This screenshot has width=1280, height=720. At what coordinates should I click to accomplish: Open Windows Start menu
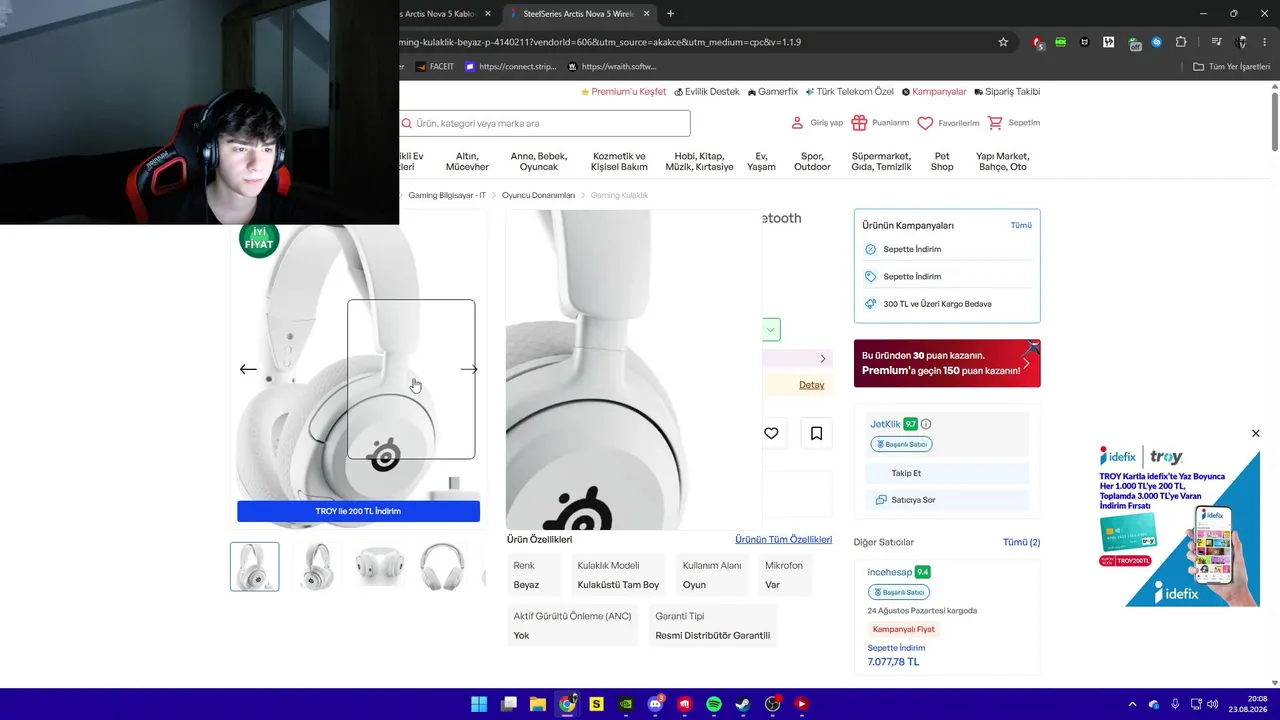(x=479, y=704)
